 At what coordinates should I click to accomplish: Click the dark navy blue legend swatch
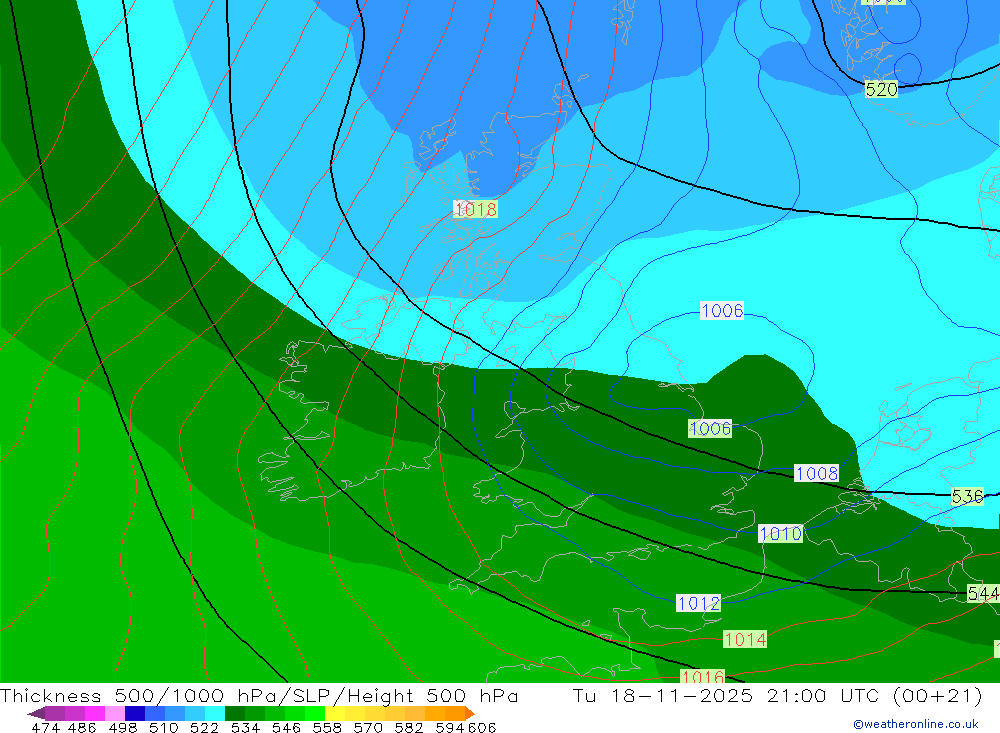tap(135, 713)
